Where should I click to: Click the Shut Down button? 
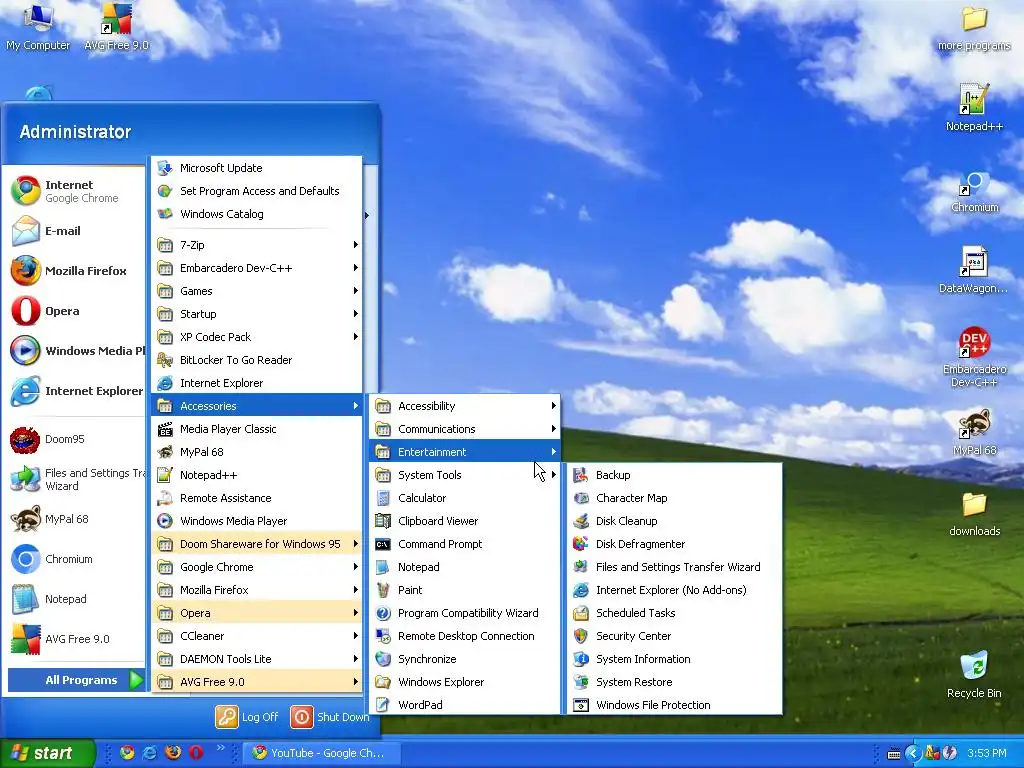point(329,717)
